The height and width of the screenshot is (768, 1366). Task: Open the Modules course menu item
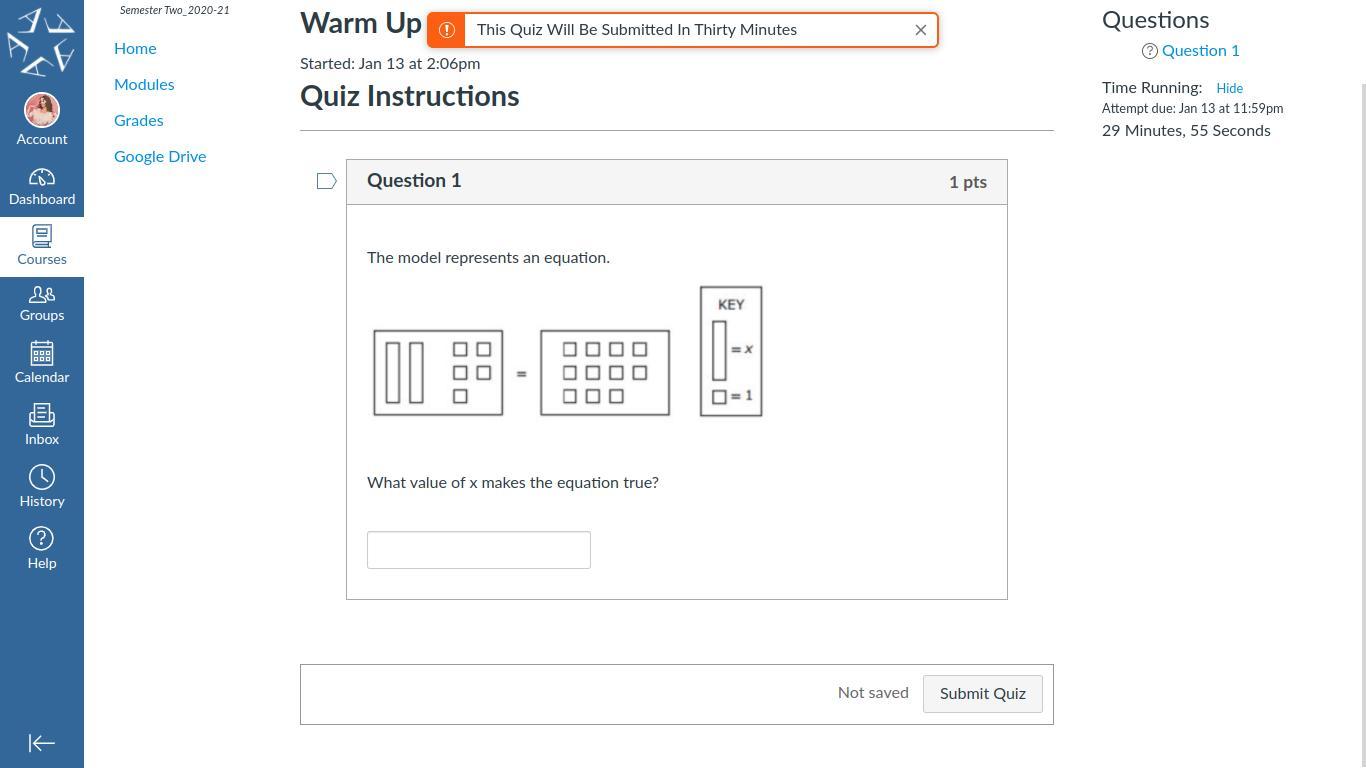(x=144, y=84)
